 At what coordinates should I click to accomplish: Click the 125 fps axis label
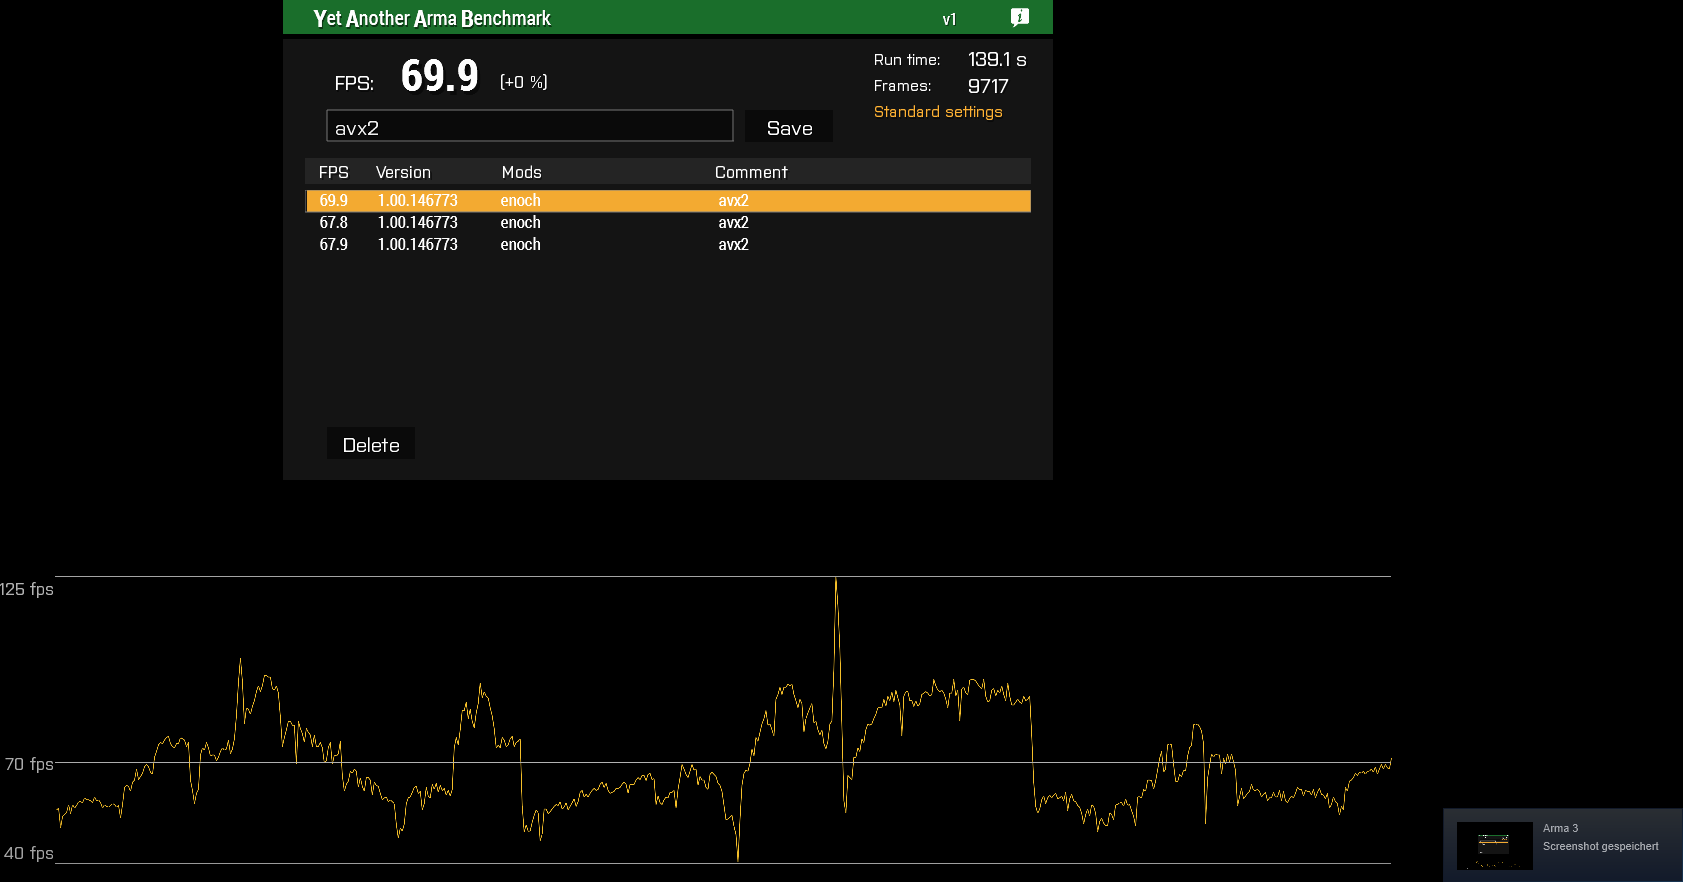point(27,589)
